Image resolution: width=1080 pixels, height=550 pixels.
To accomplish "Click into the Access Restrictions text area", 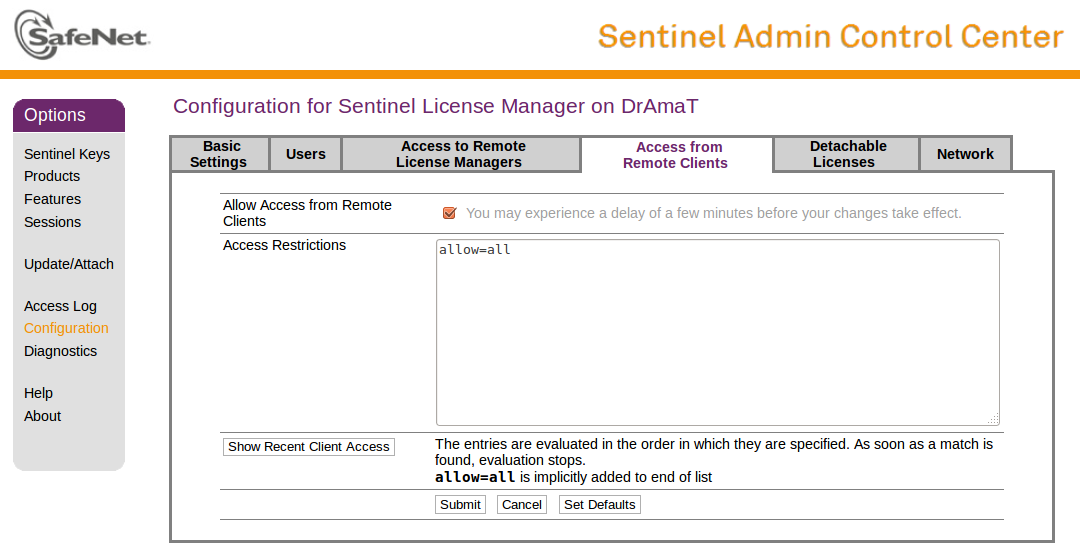I will [x=717, y=332].
